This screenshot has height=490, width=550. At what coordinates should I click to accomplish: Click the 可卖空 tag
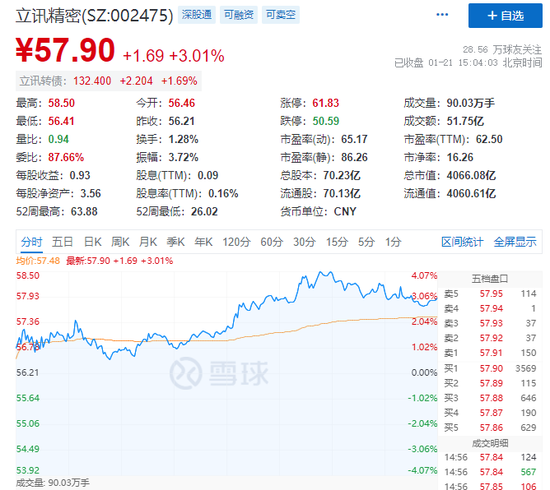pyautogui.click(x=281, y=15)
